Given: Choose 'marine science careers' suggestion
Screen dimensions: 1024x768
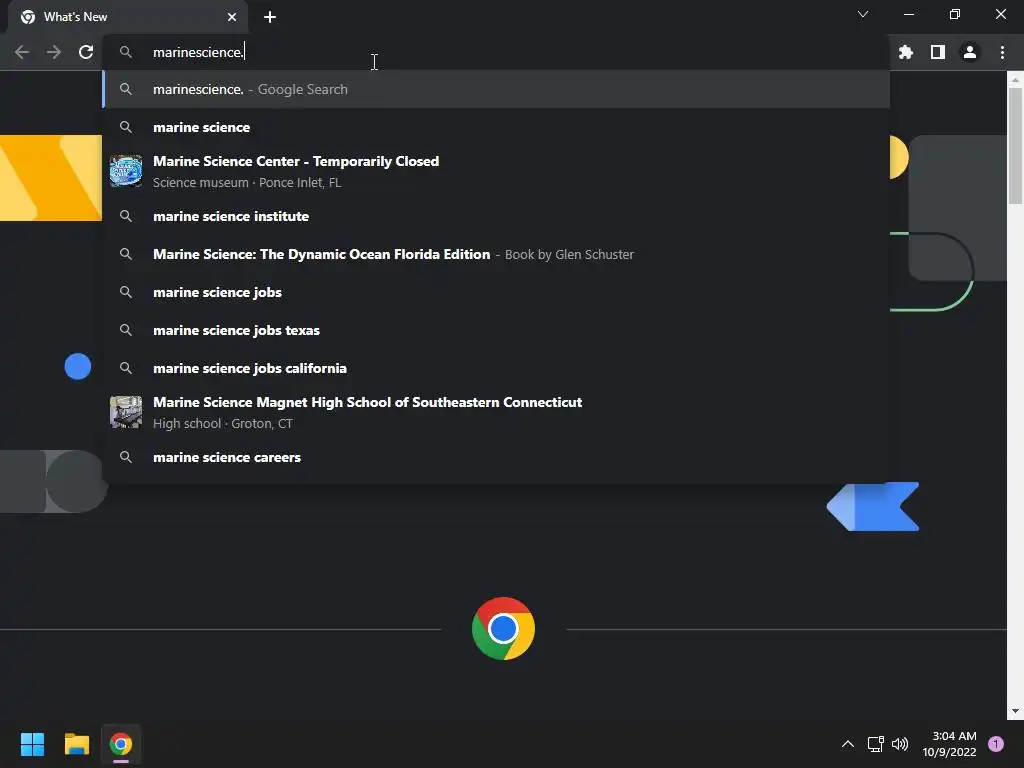Looking at the screenshot, I should coord(496,457).
